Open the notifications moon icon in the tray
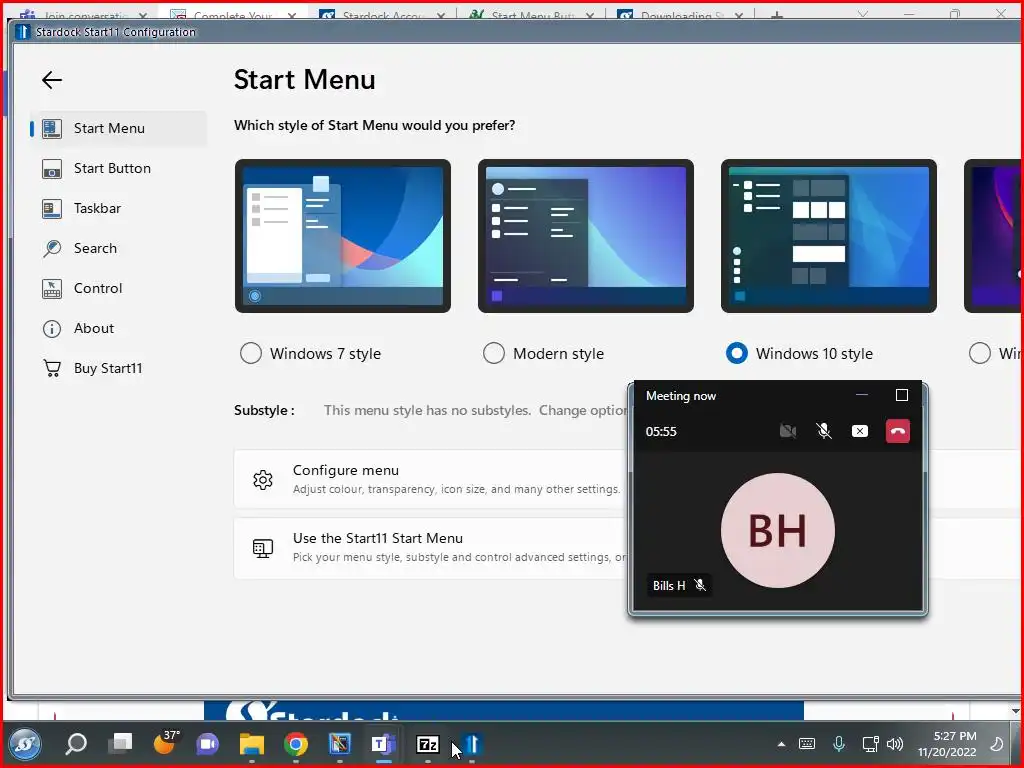The width and height of the screenshot is (1024, 768). coord(997,744)
